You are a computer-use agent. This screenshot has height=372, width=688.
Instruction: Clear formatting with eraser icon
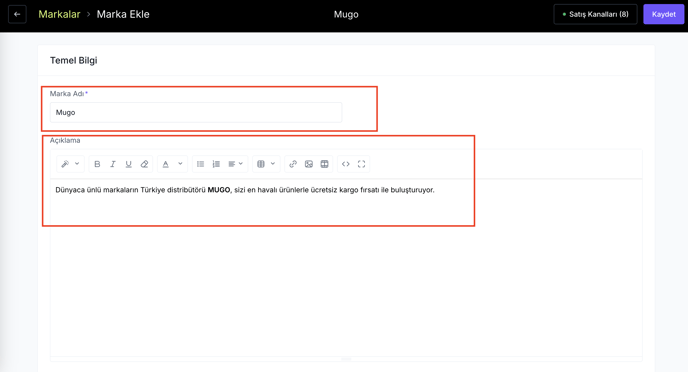click(144, 164)
